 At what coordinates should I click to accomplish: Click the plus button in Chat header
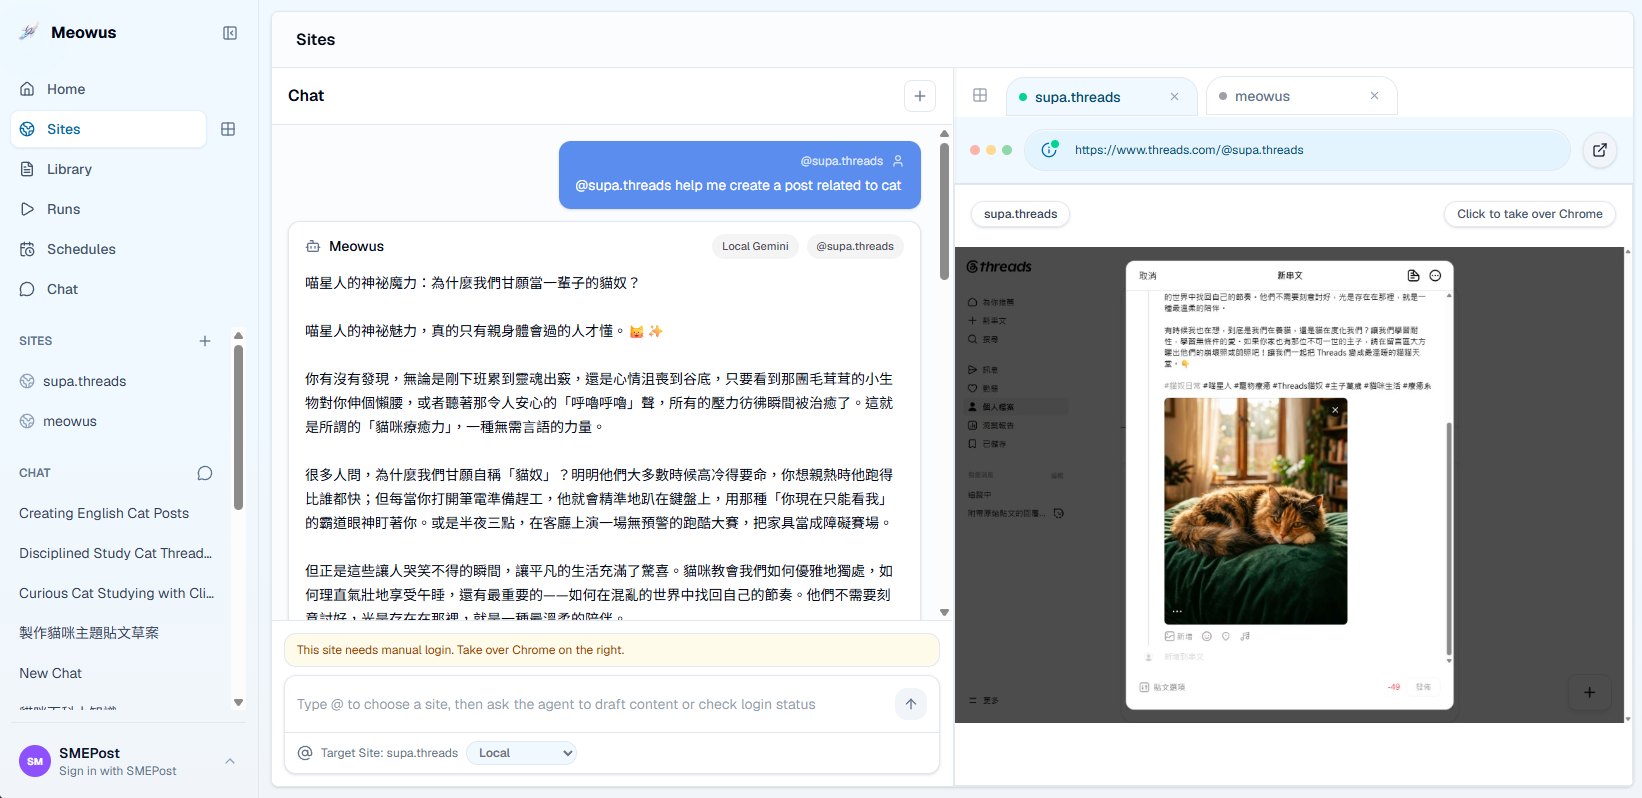pyautogui.click(x=920, y=96)
